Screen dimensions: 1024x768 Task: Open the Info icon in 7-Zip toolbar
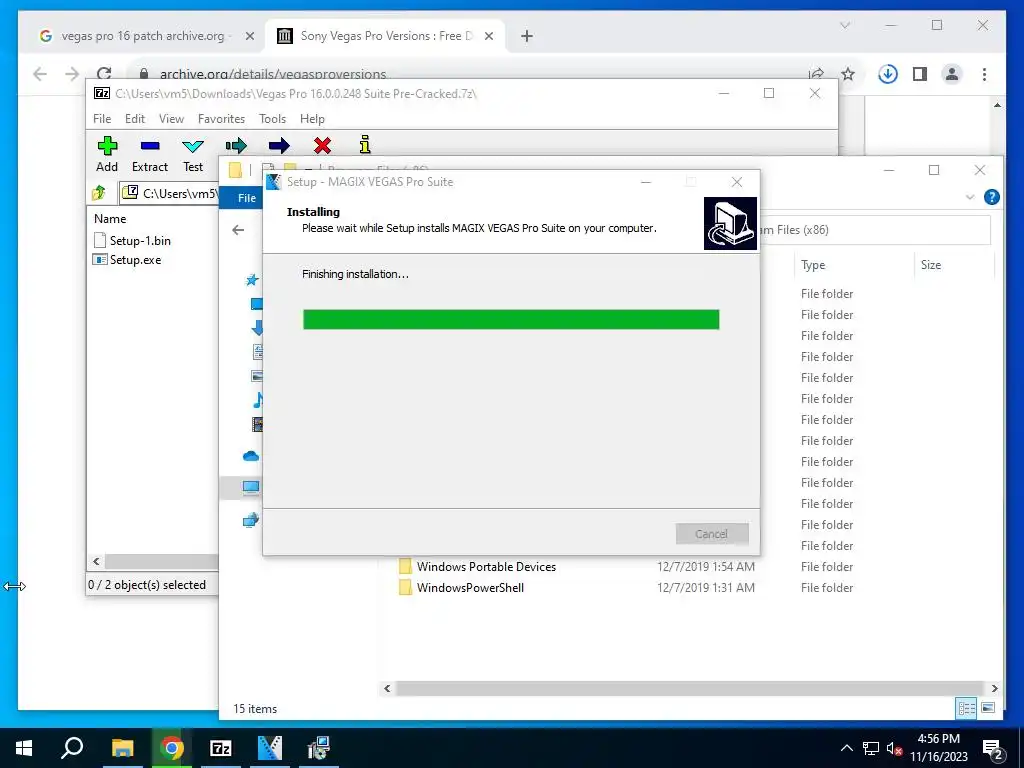point(365,144)
